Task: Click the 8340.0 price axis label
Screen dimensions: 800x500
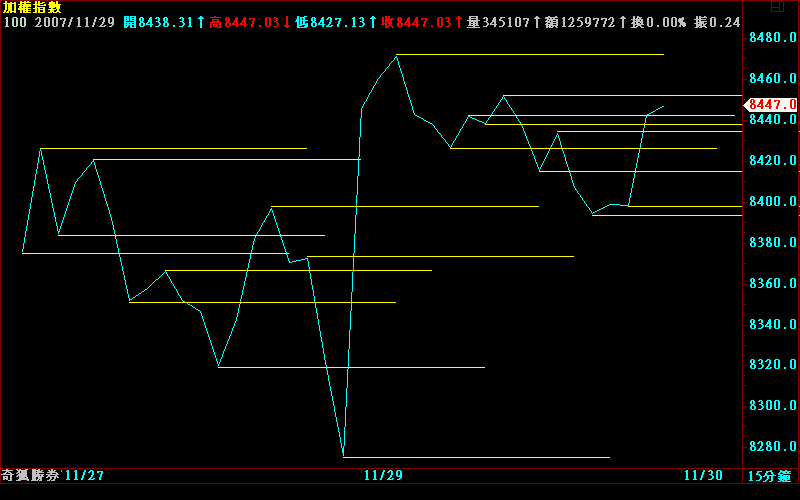Action: [x=772, y=324]
